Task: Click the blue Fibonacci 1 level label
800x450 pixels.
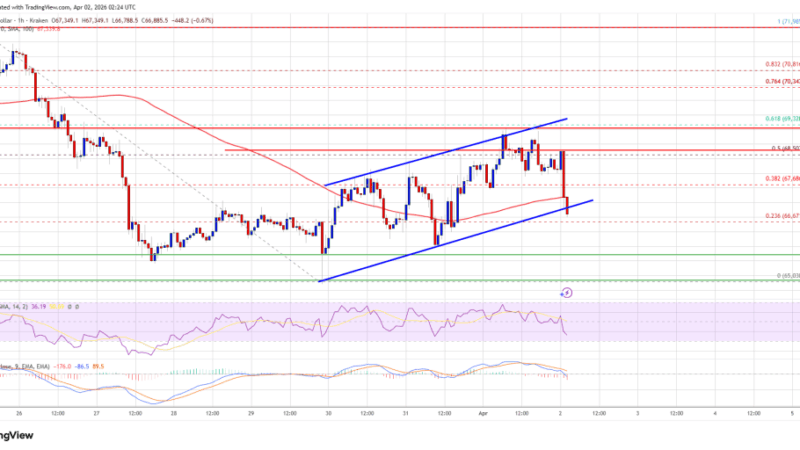Action: click(x=788, y=21)
